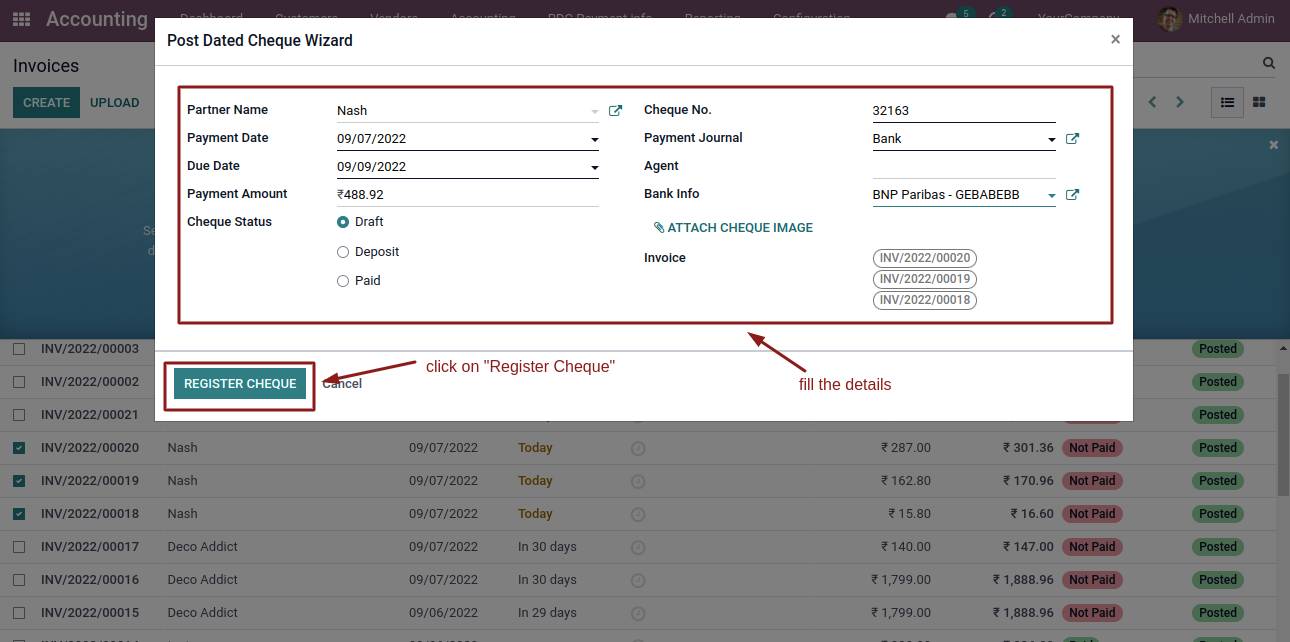This screenshot has width=1290, height=642.
Task: Click the Payment Amount field
Action: (x=468, y=195)
